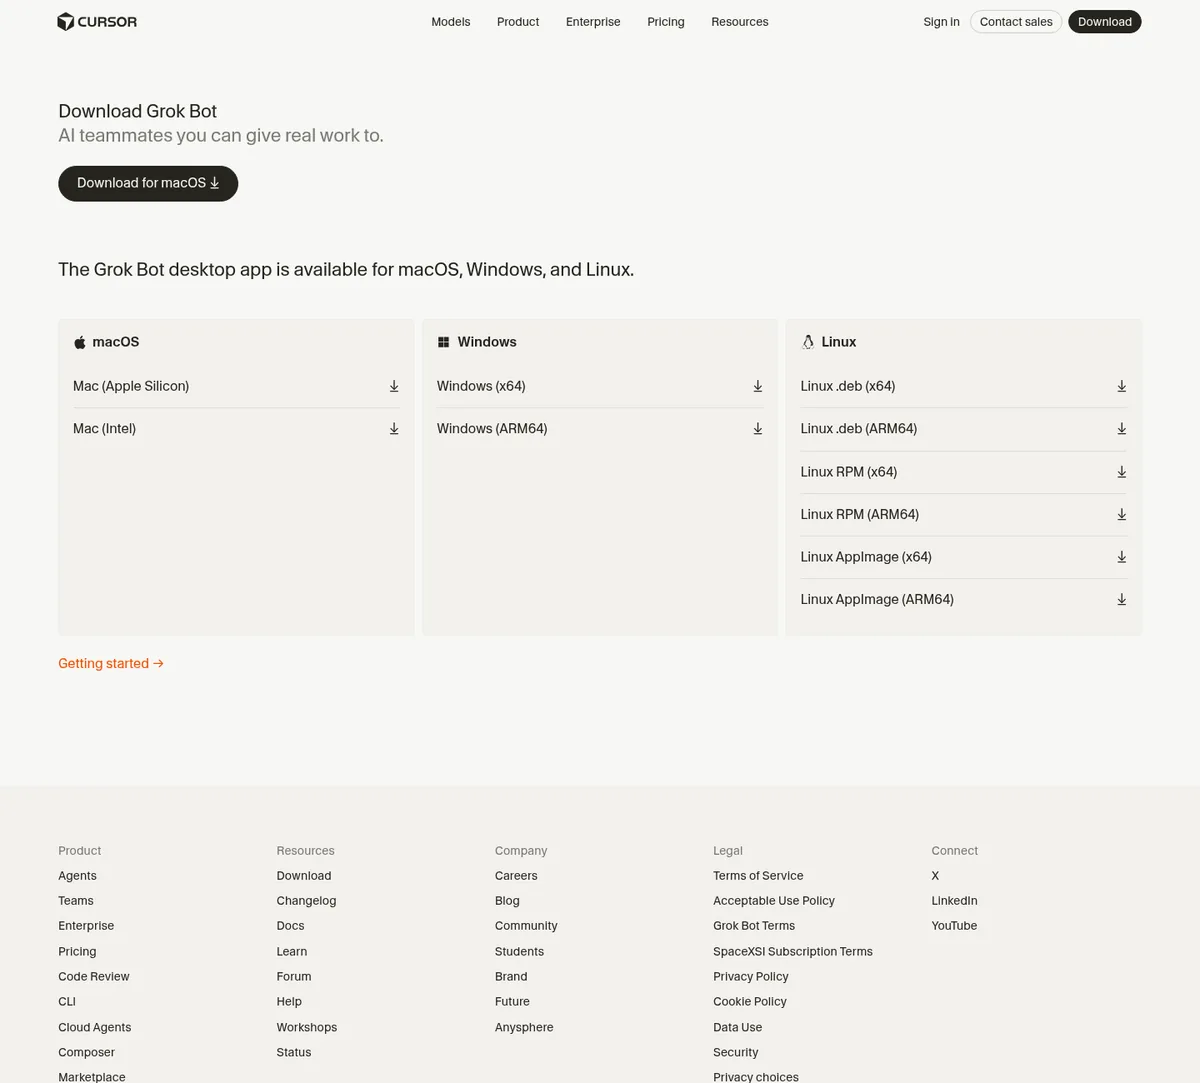1200x1083 pixels.
Task: Open Docs footer link
Action: point(290,926)
